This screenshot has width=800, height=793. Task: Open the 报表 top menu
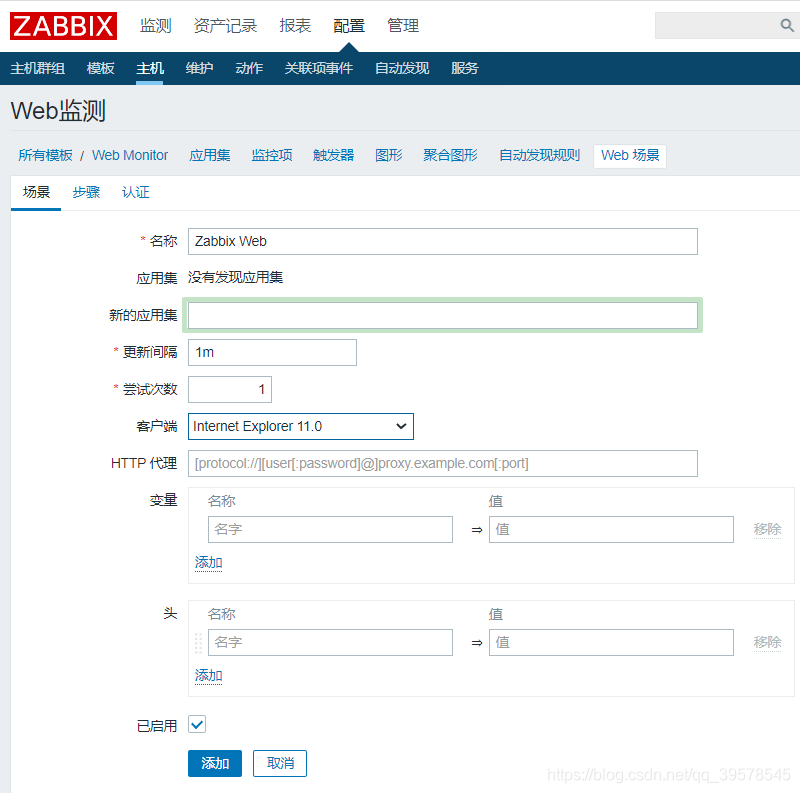click(x=295, y=26)
